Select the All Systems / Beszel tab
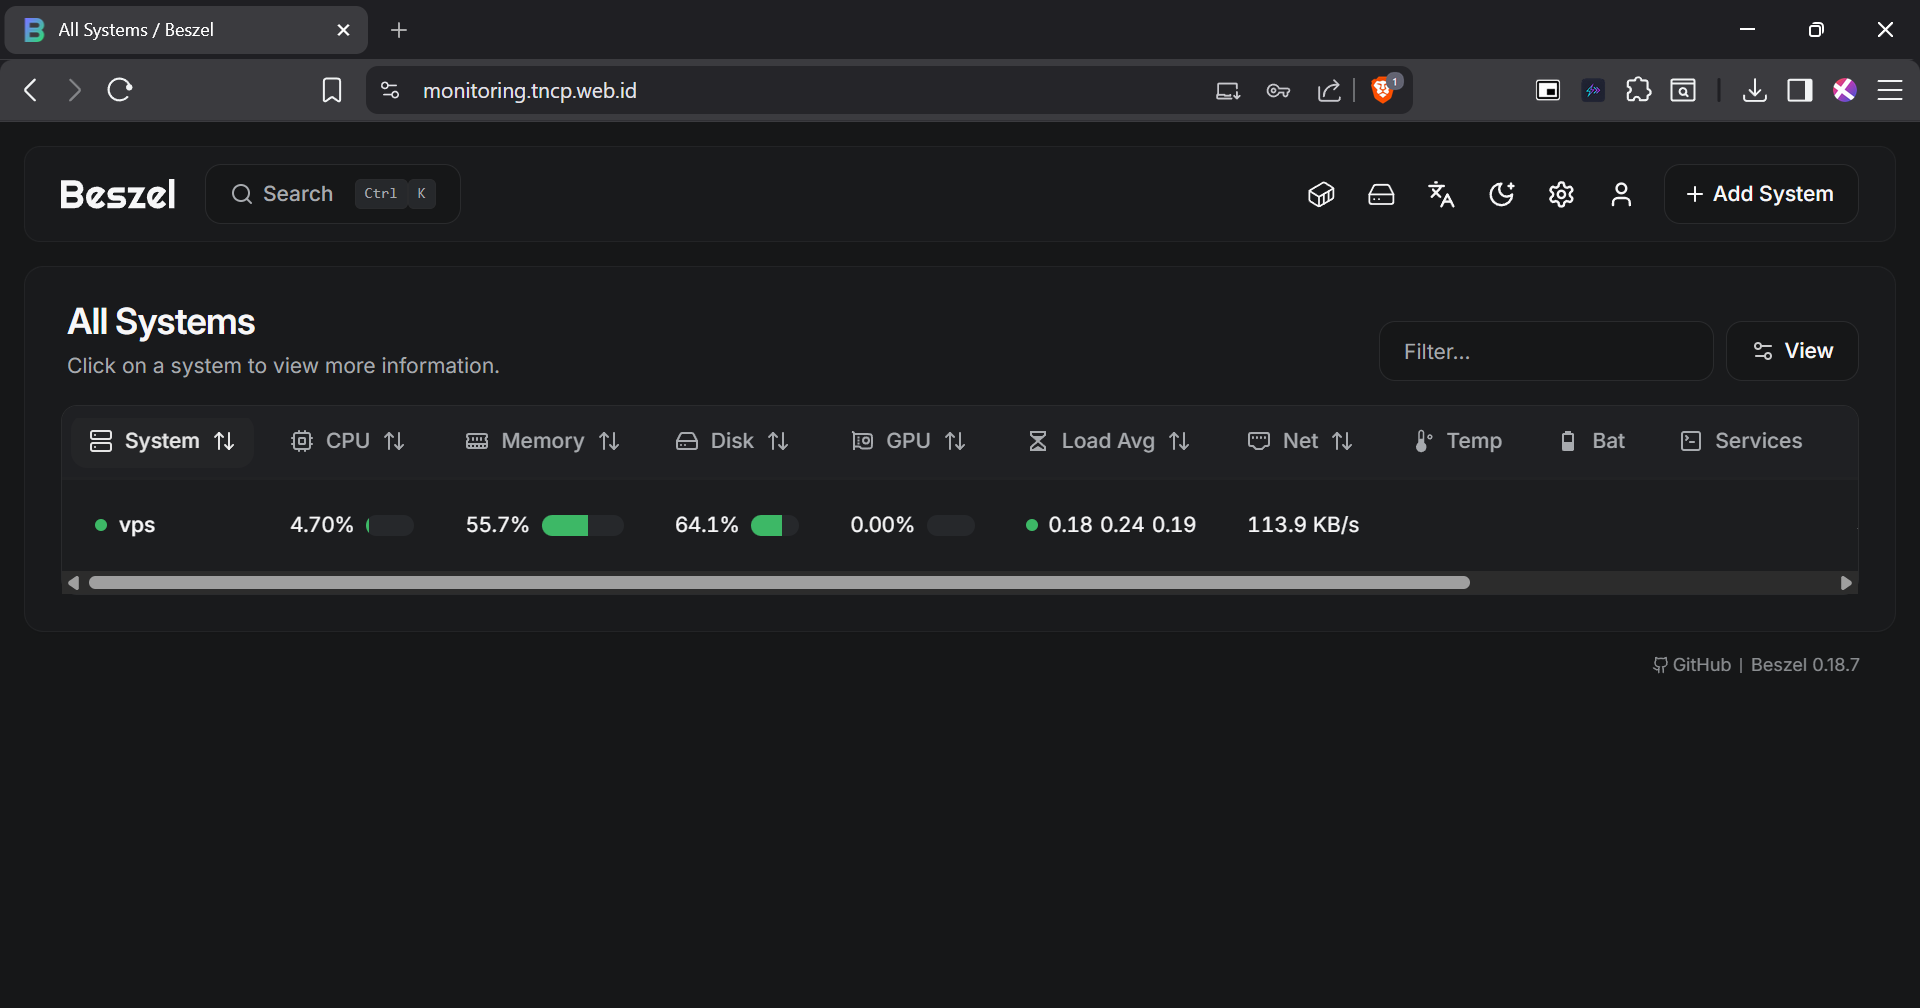The width and height of the screenshot is (1920, 1008). 186,30
